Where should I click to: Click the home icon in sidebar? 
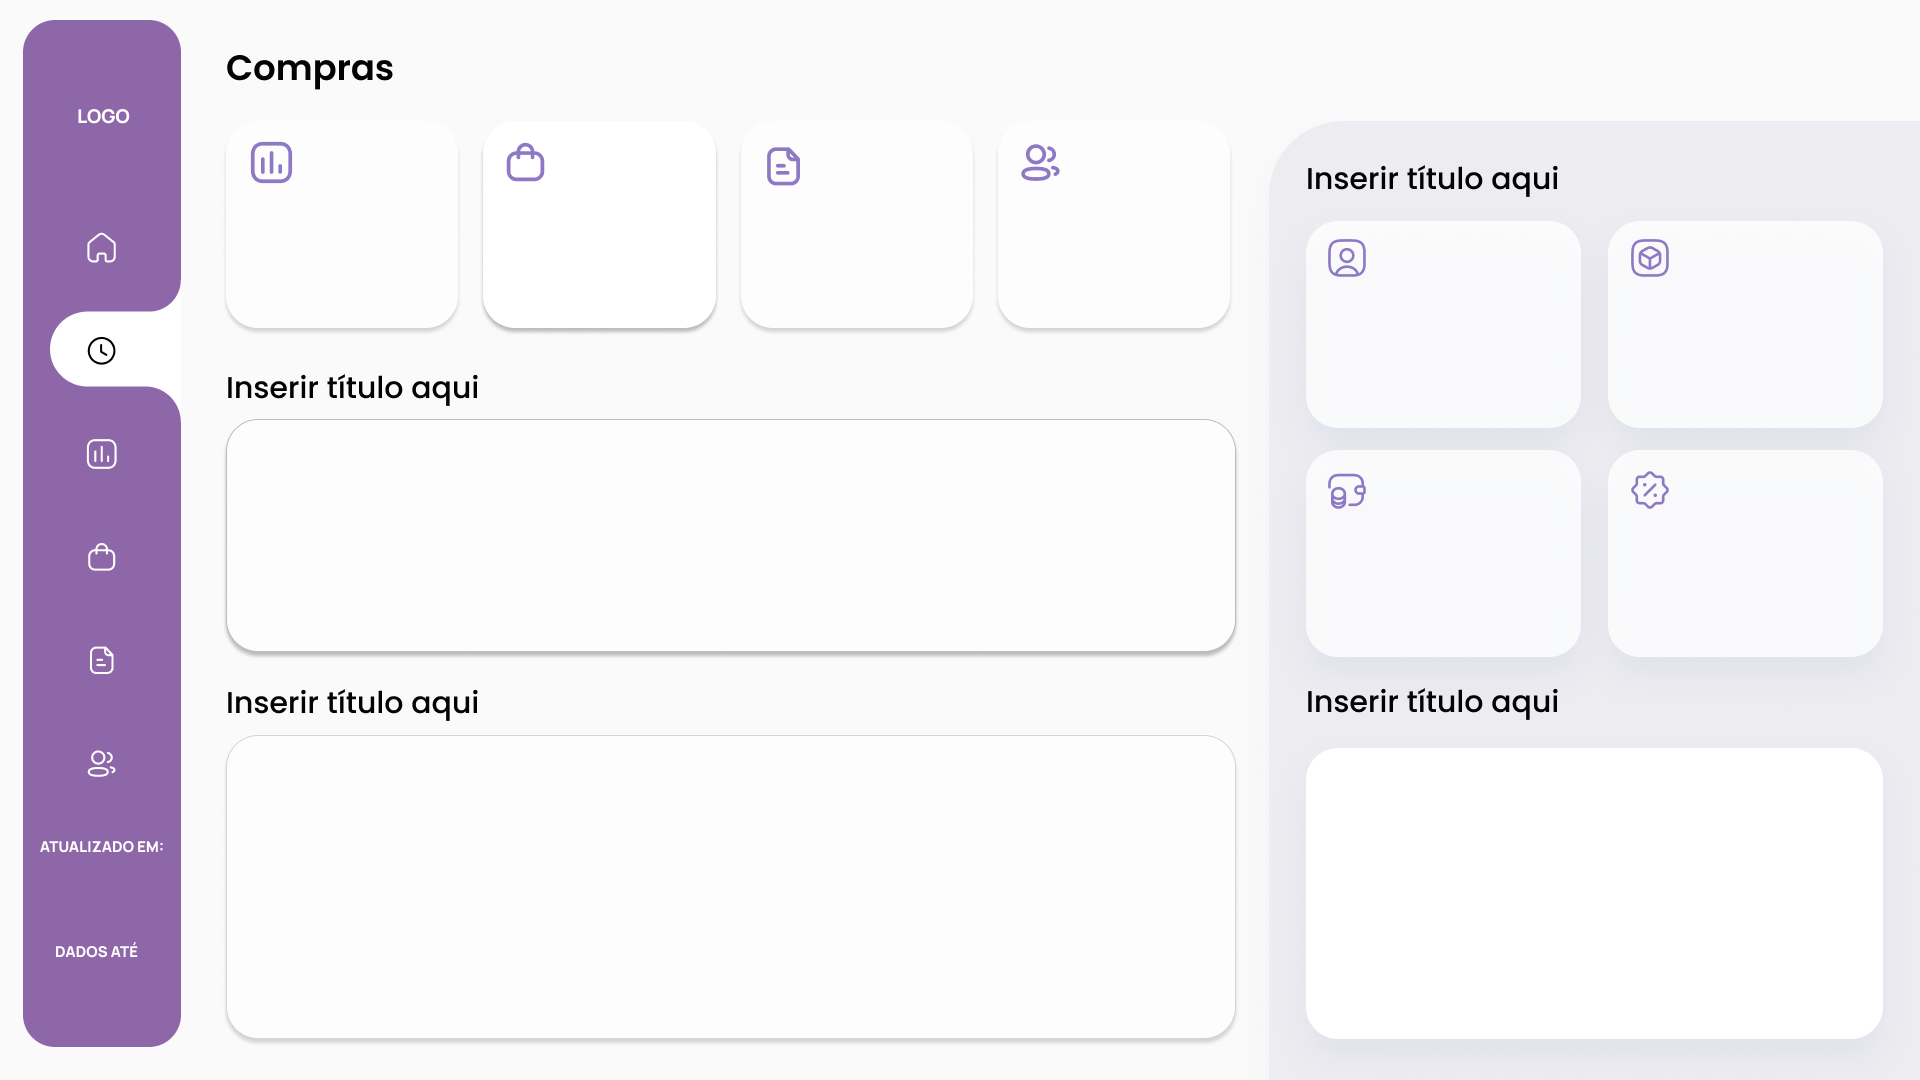pyautogui.click(x=101, y=248)
